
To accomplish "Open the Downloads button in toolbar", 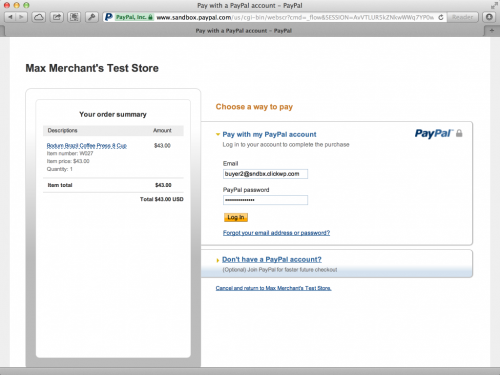I will tap(489, 17).
